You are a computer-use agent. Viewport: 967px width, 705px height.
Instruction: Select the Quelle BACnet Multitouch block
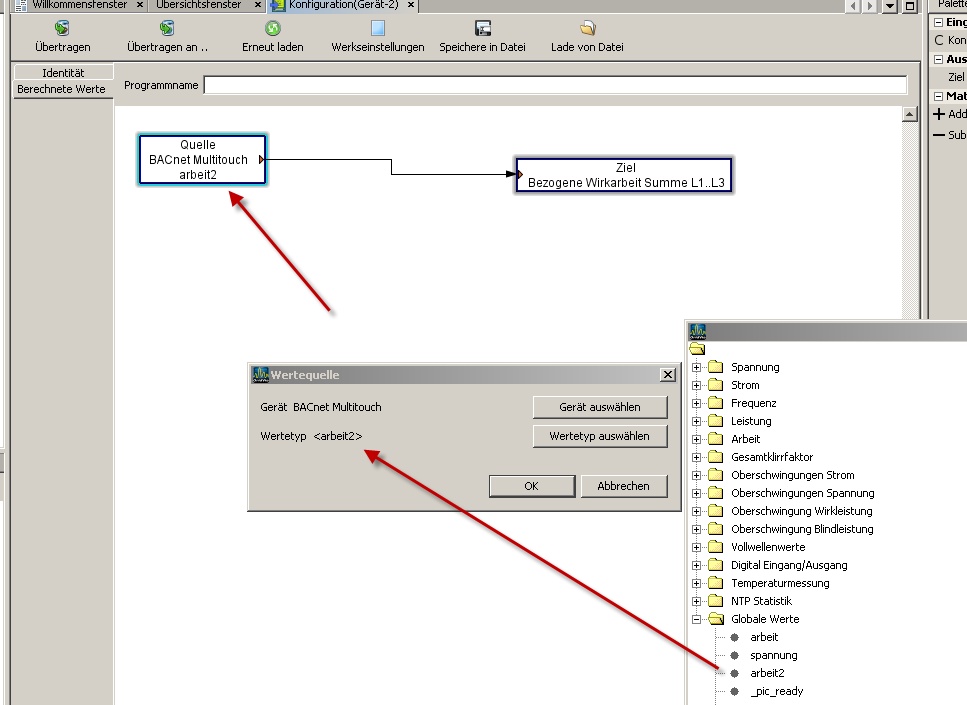203,160
